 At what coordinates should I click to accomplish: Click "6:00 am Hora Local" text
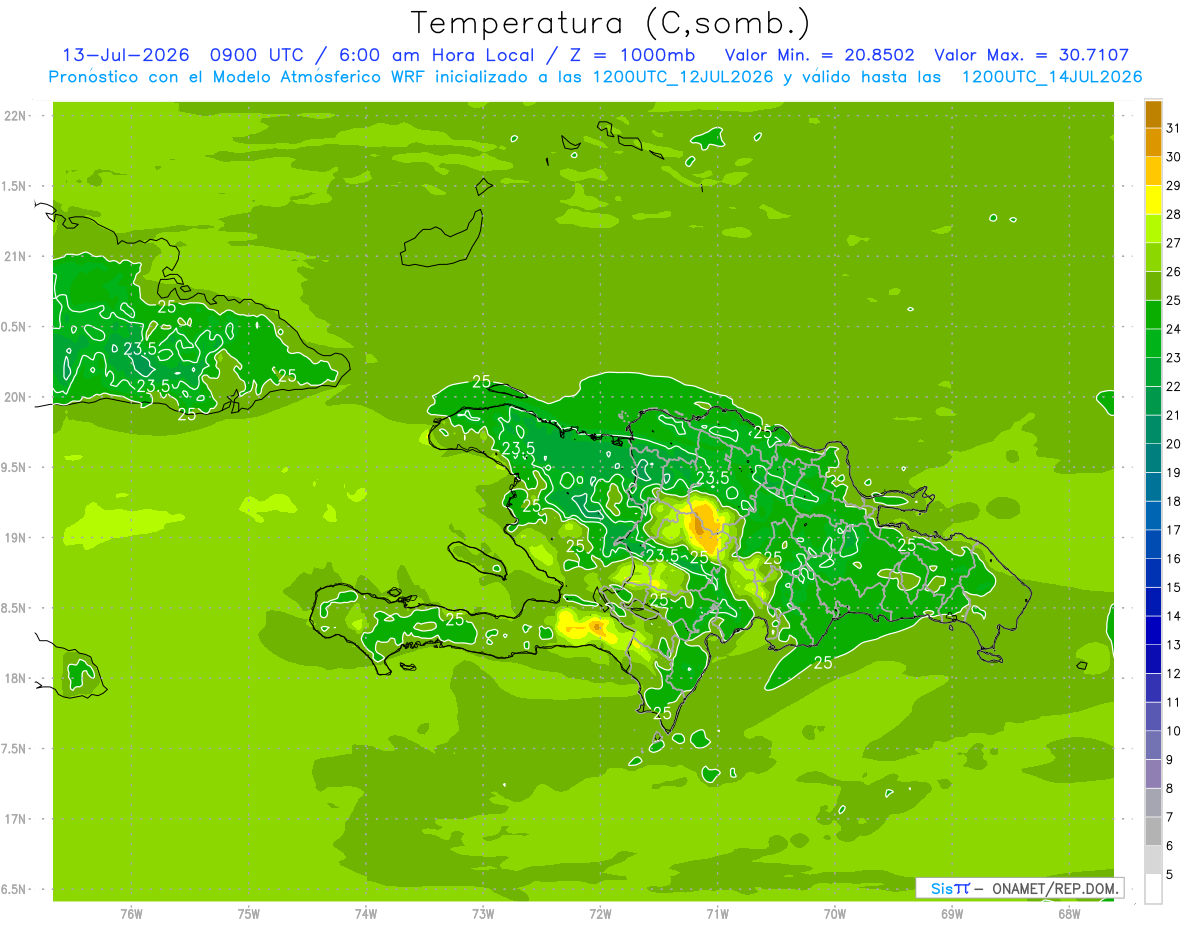(x=440, y=55)
